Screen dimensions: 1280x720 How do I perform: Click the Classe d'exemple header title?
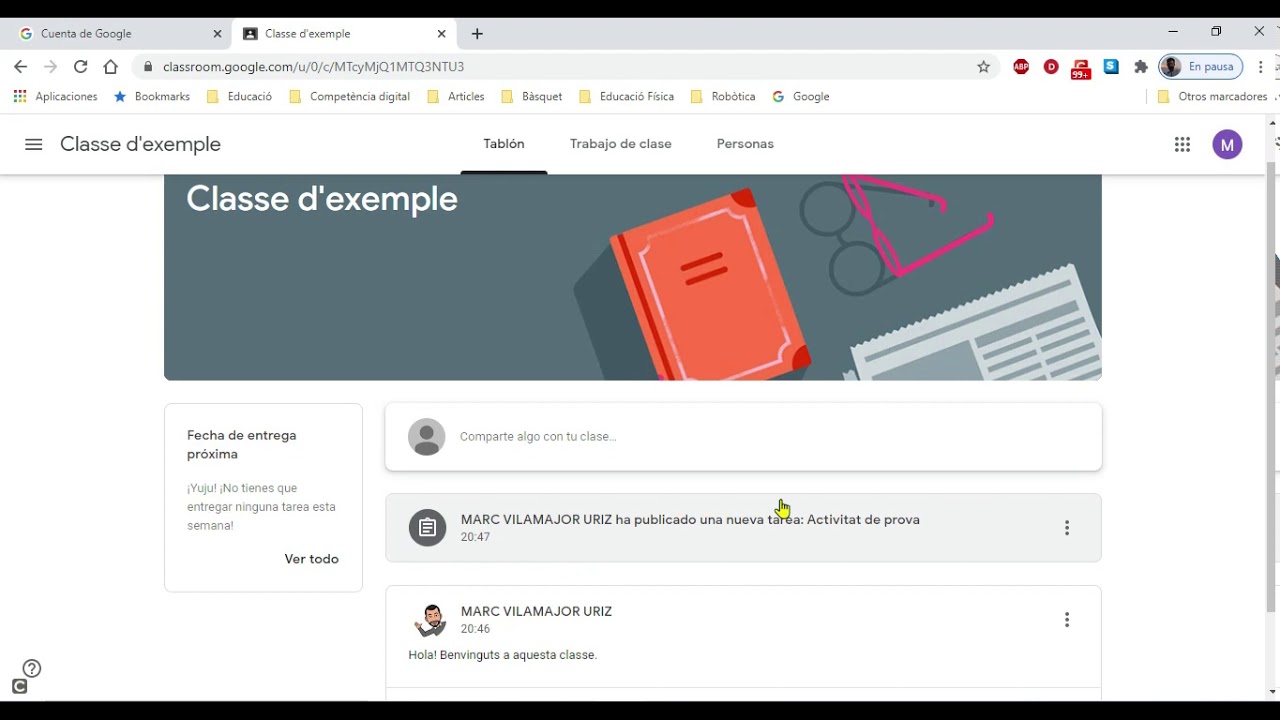(x=140, y=144)
